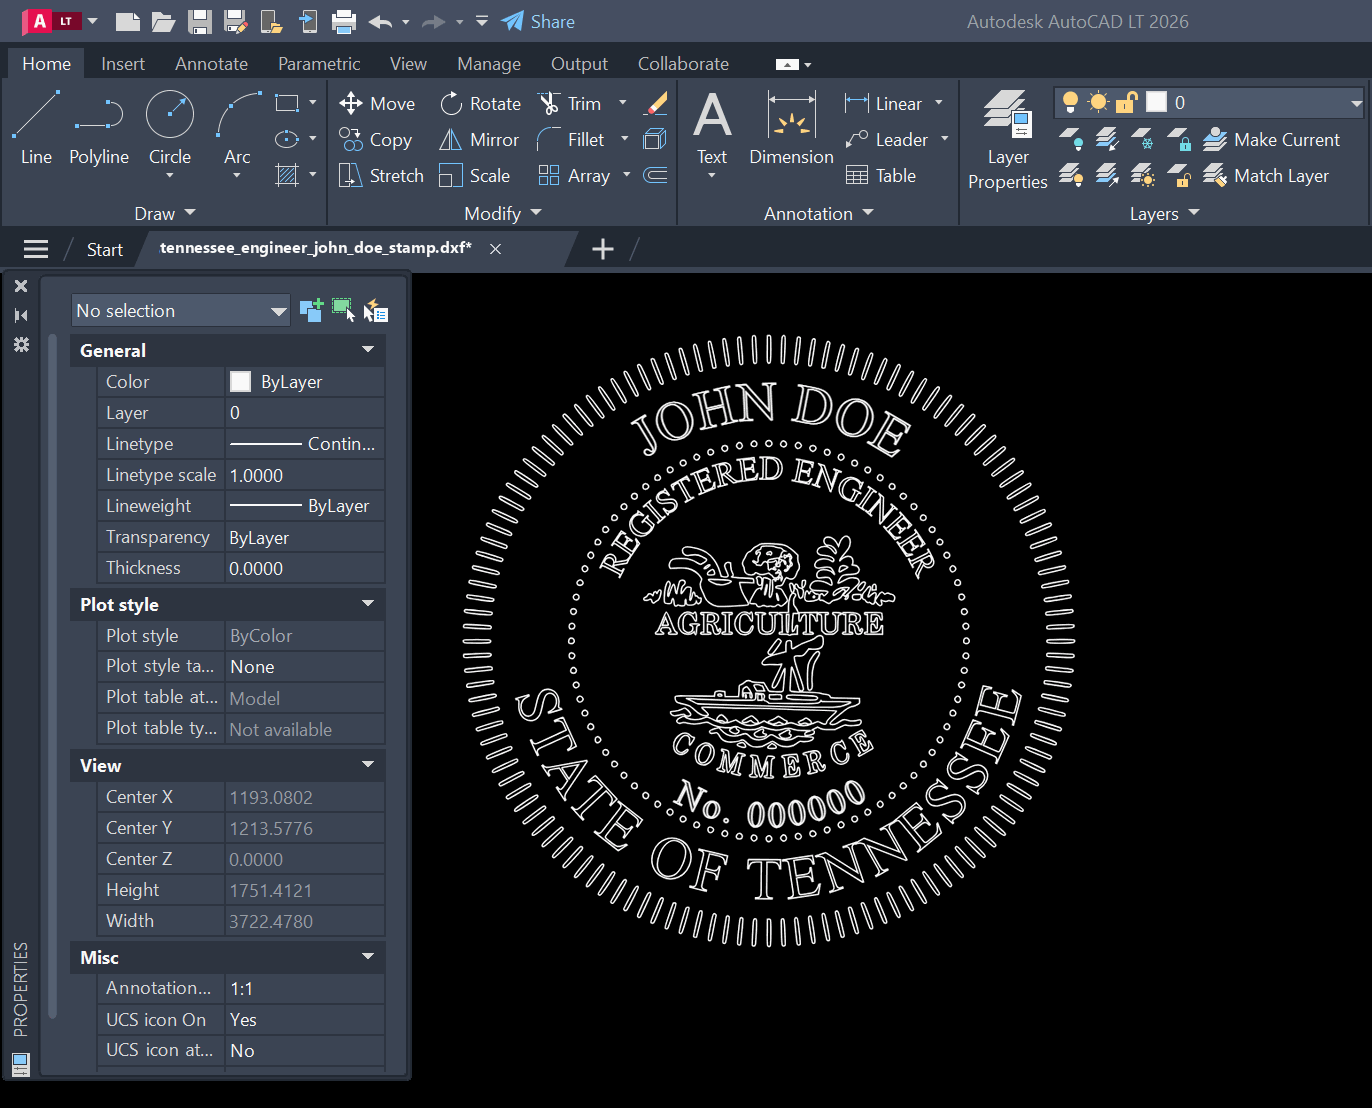Switch to the Annotate ribbon tab
Screen dimensions: 1372x1108
(211, 63)
